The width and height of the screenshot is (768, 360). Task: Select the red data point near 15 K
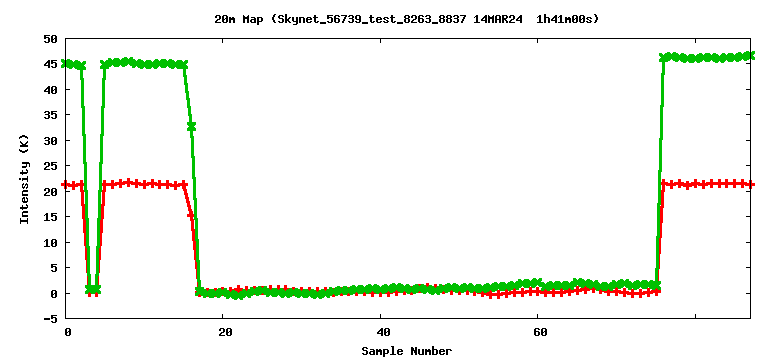click(191, 215)
